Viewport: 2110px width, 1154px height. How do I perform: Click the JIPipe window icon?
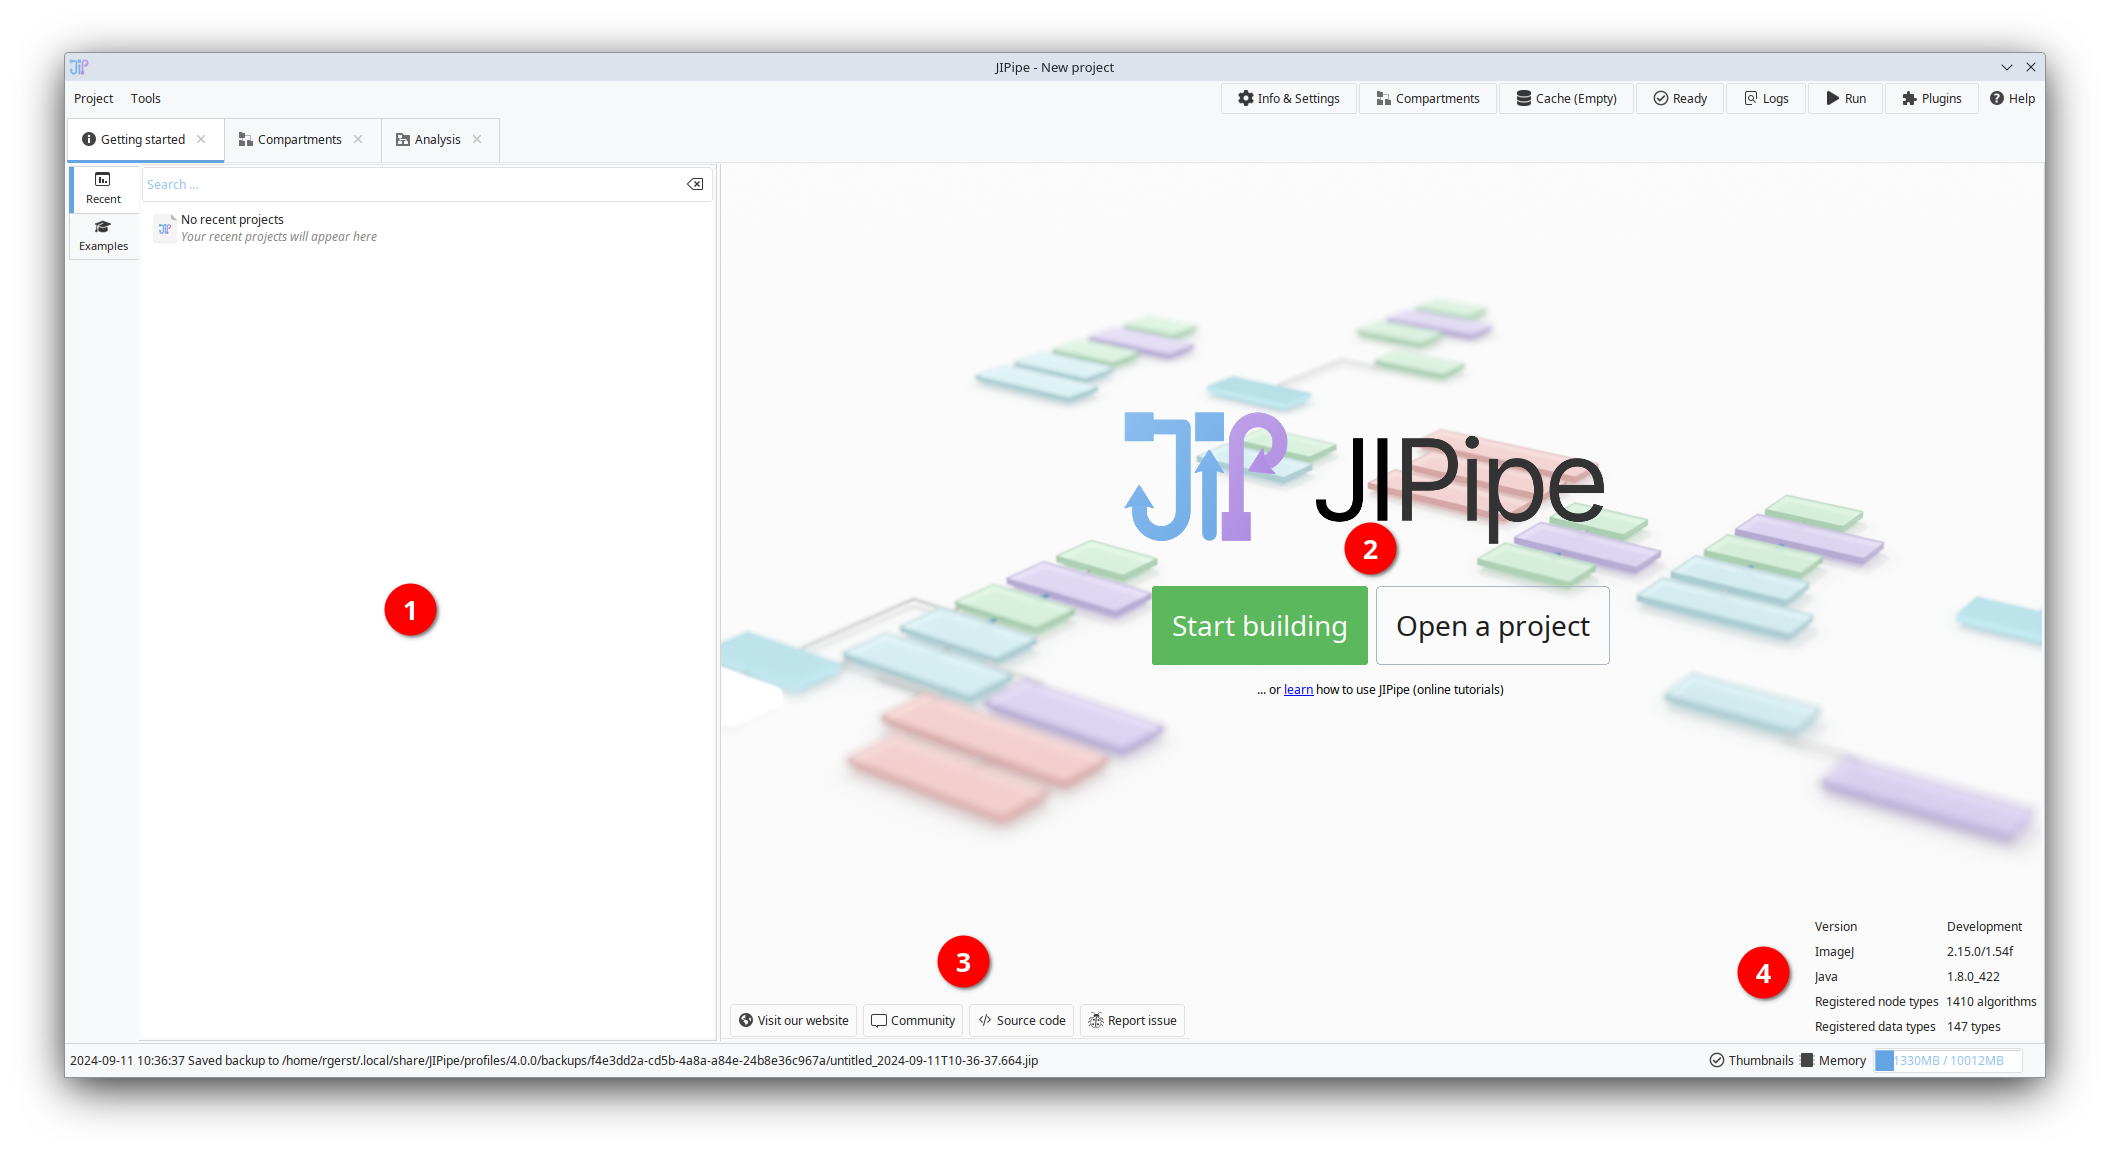point(79,67)
